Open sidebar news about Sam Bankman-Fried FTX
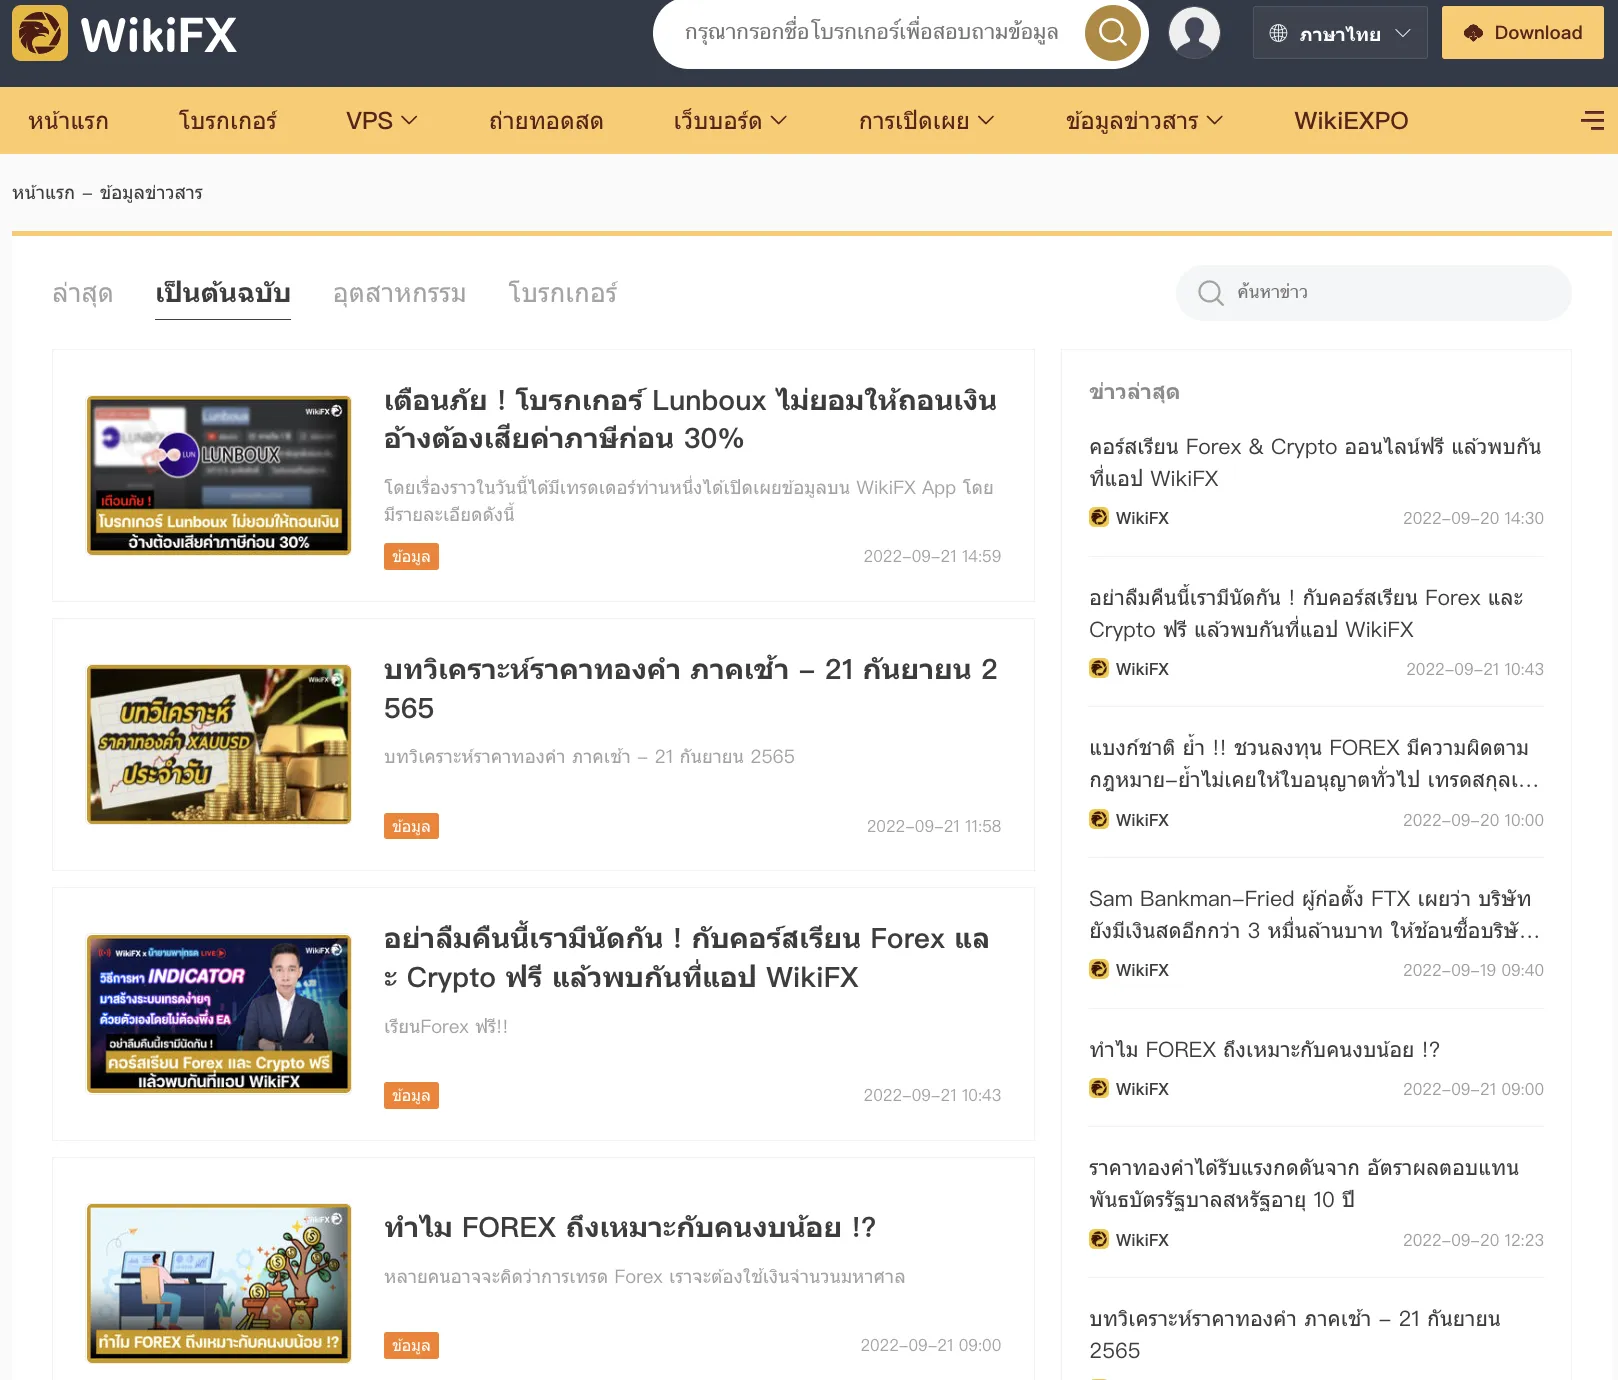 [x=1314, y=915]
